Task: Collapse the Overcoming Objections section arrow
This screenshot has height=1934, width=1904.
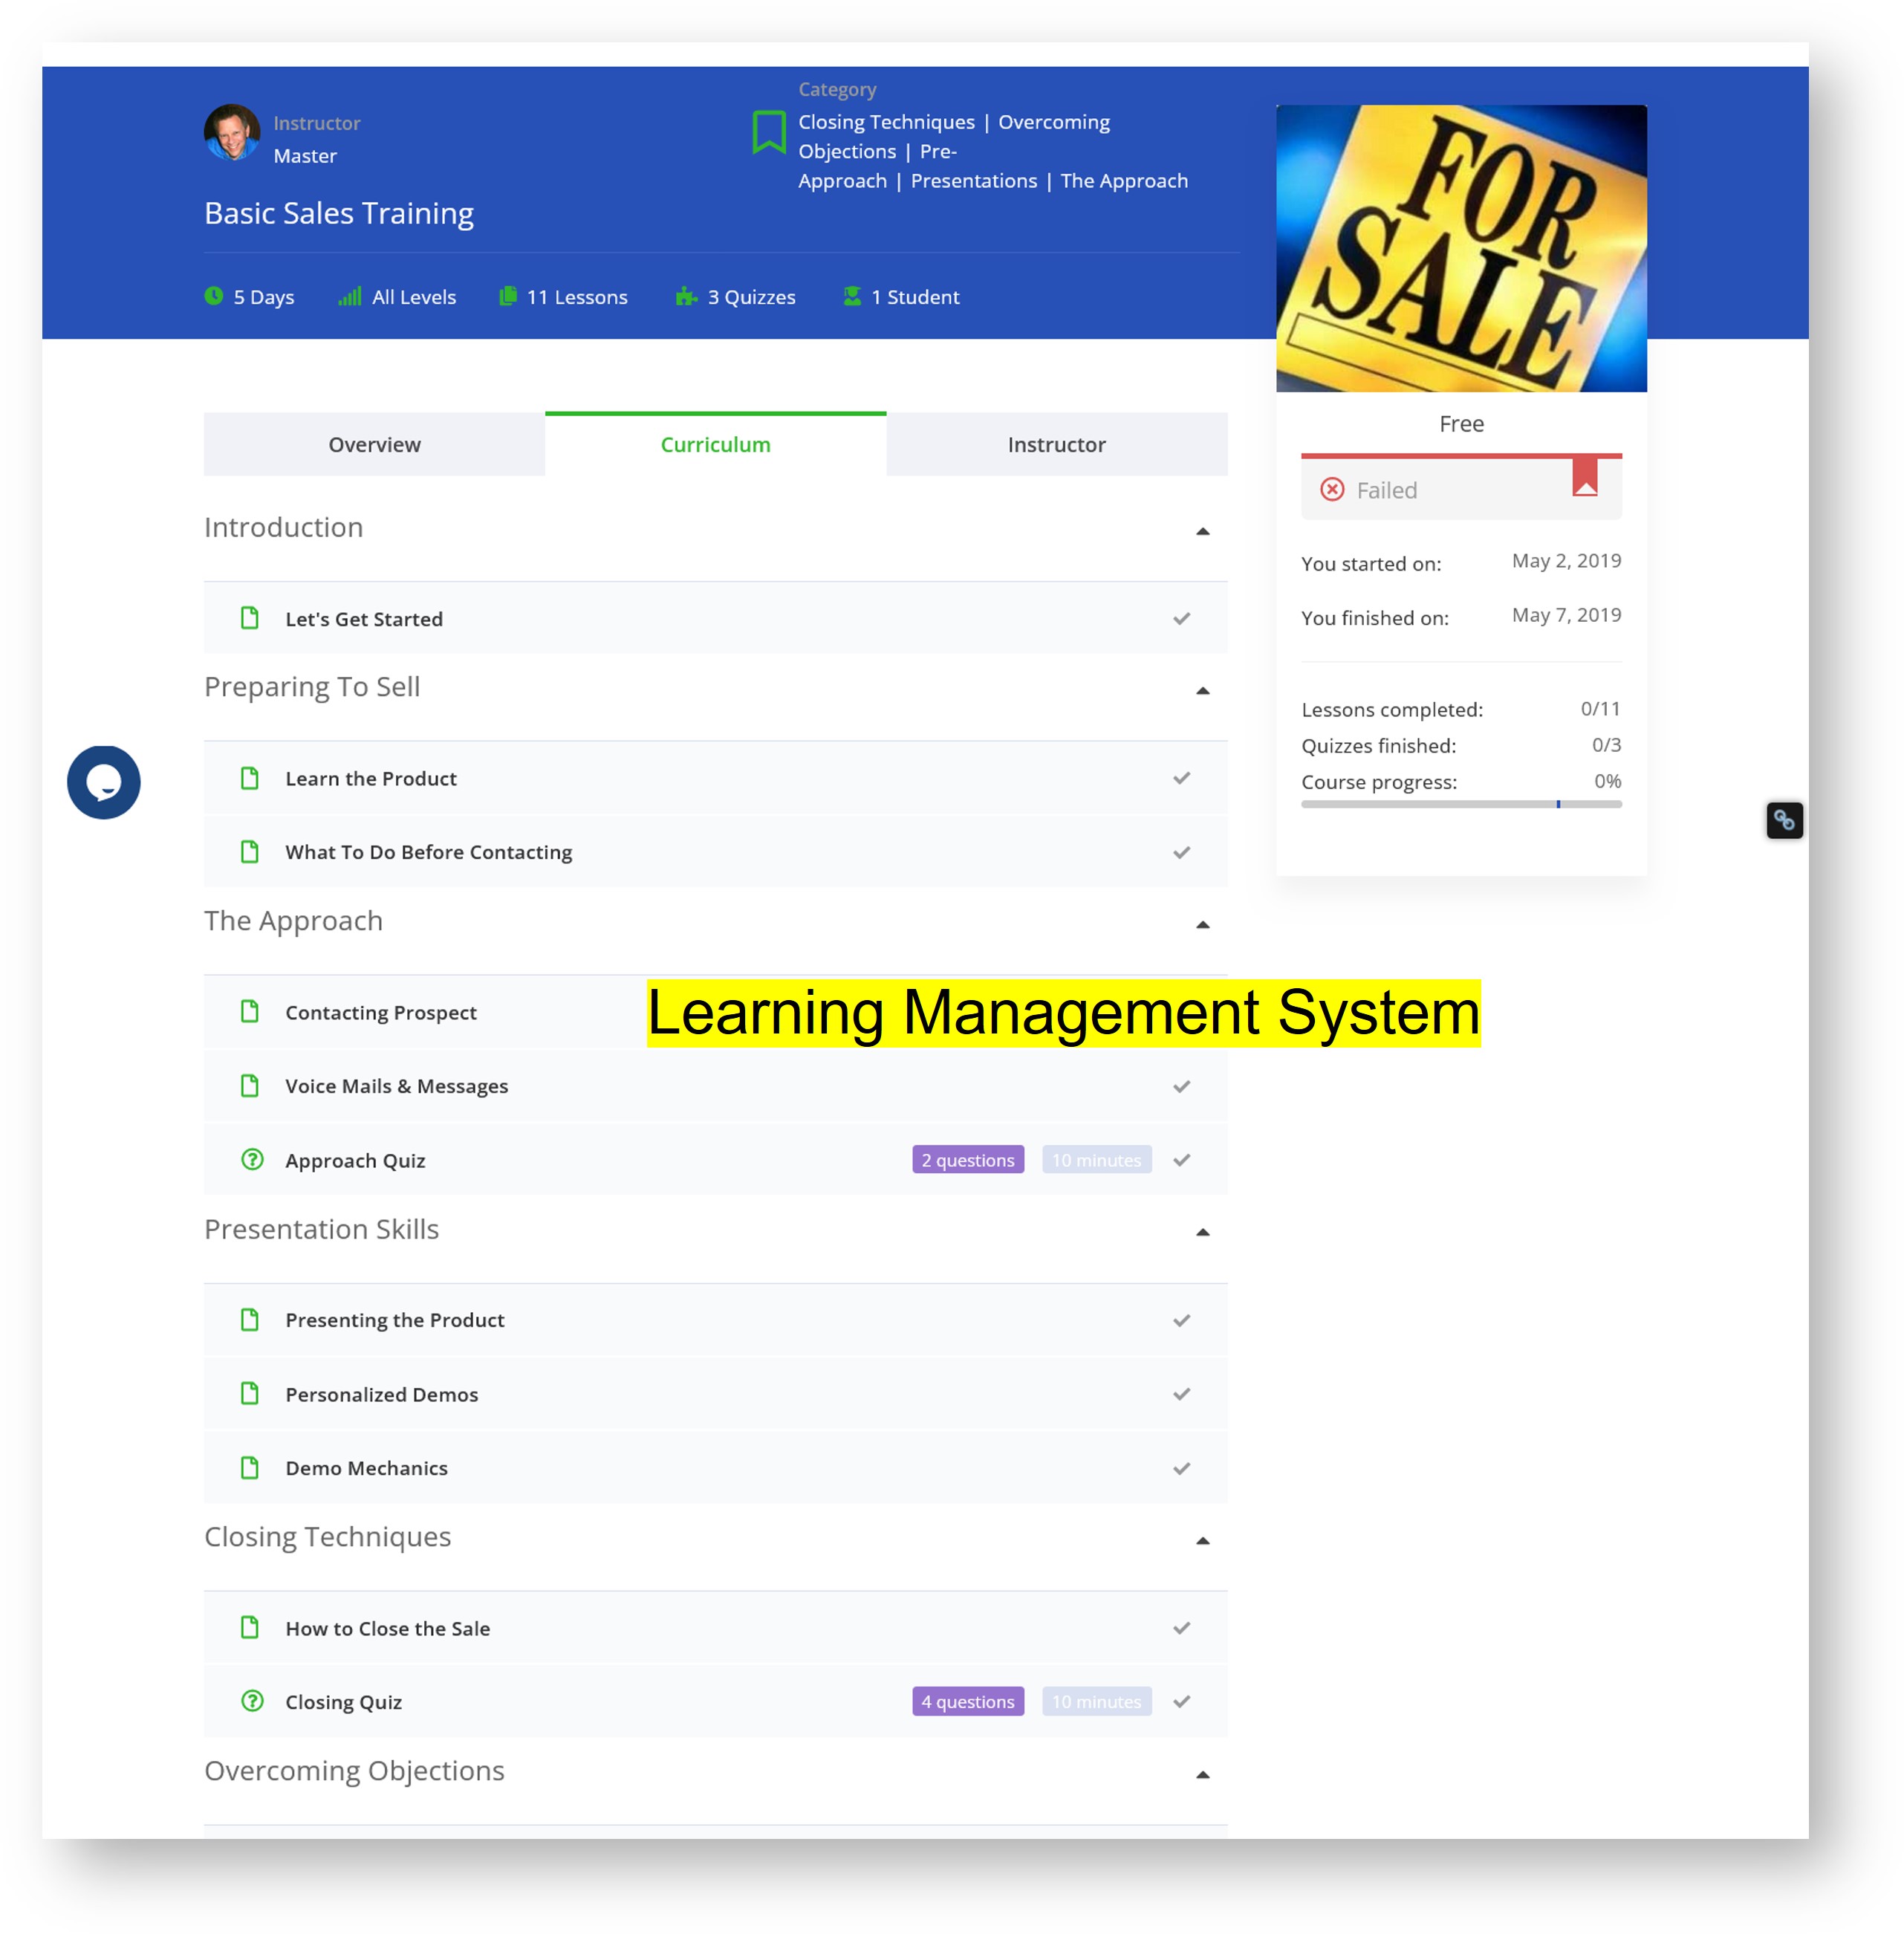Action: (x=1202, y=1775)
